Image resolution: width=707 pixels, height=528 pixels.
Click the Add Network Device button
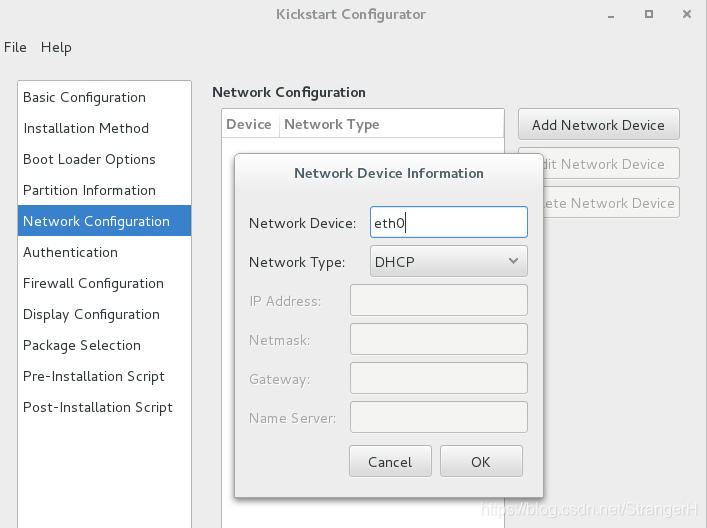pos(598,124)
